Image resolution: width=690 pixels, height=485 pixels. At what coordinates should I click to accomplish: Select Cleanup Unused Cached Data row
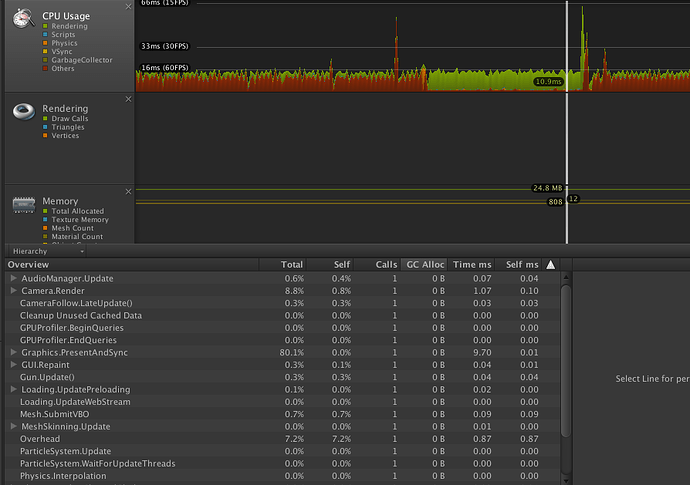tap(283, 315)
